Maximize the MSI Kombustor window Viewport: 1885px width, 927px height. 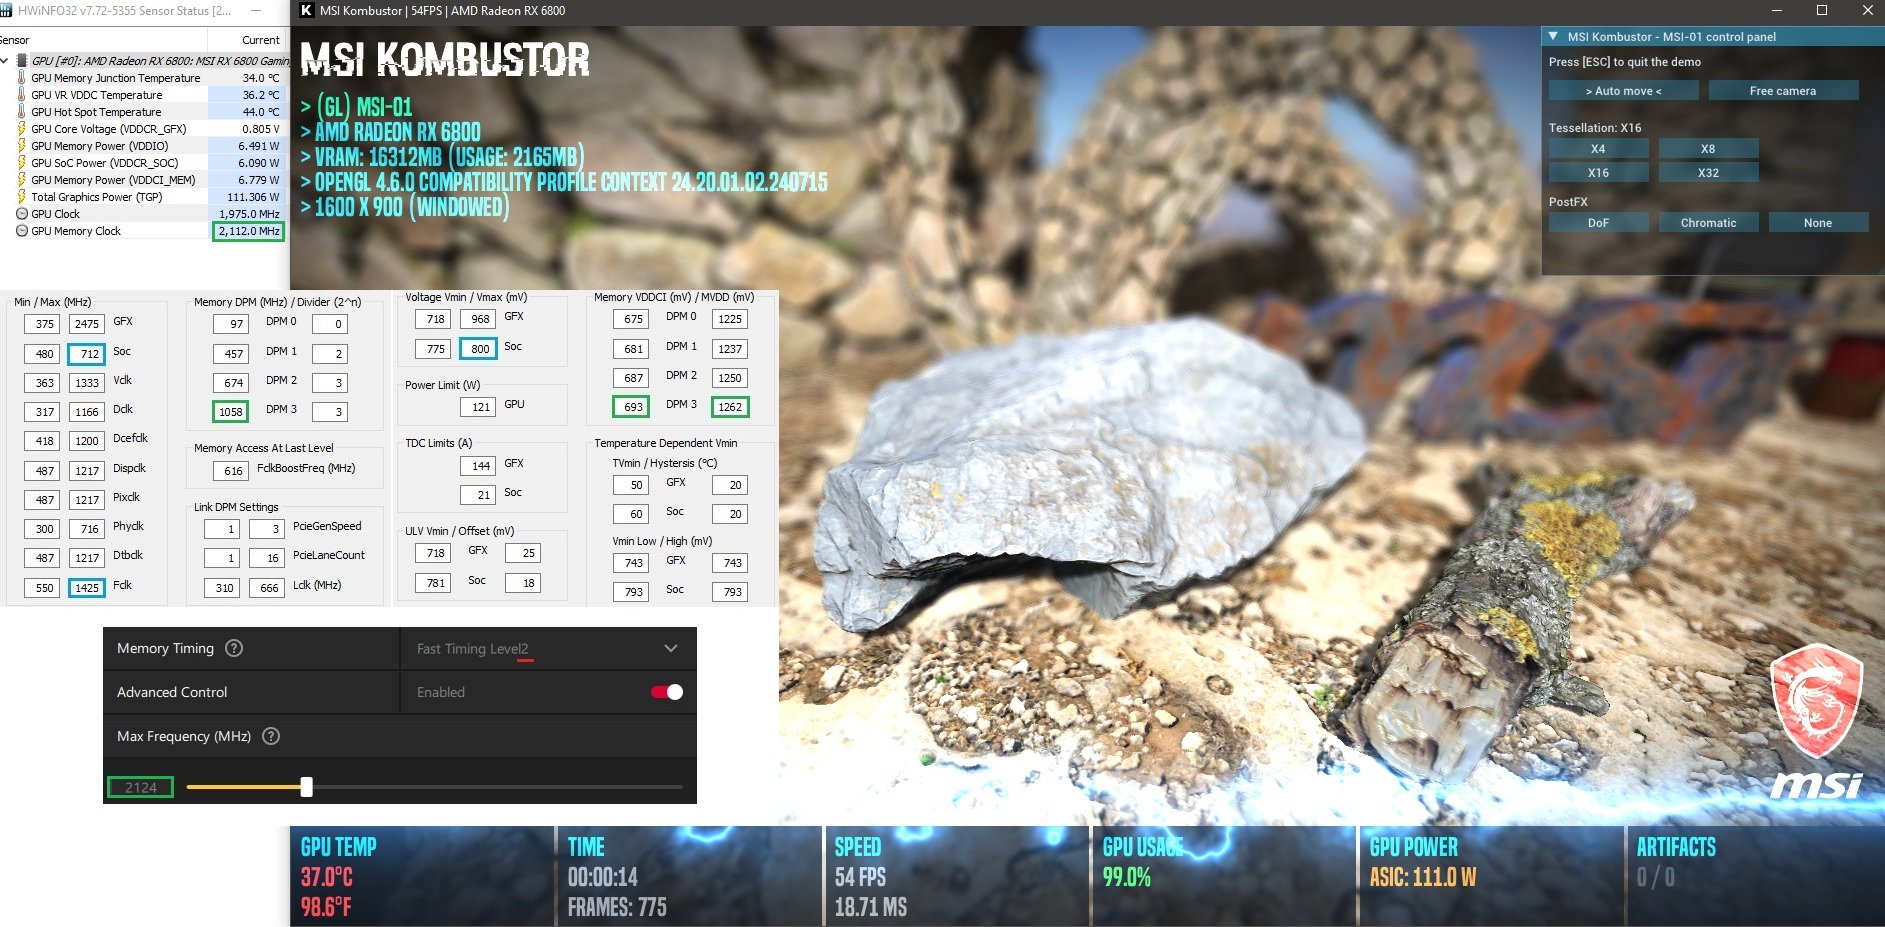tap(1822, 10)
